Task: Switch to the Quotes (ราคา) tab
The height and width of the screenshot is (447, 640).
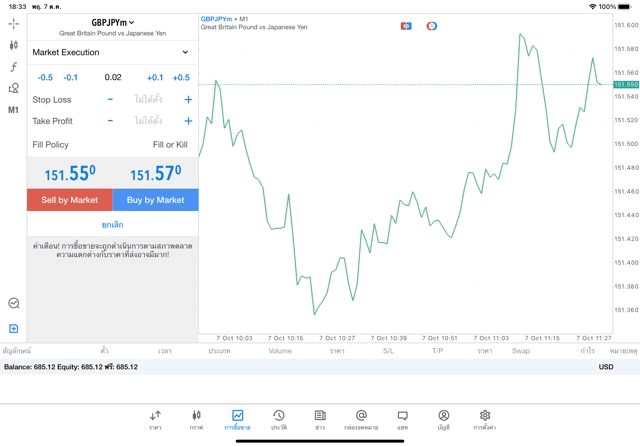Action: (x=155, y=419)
